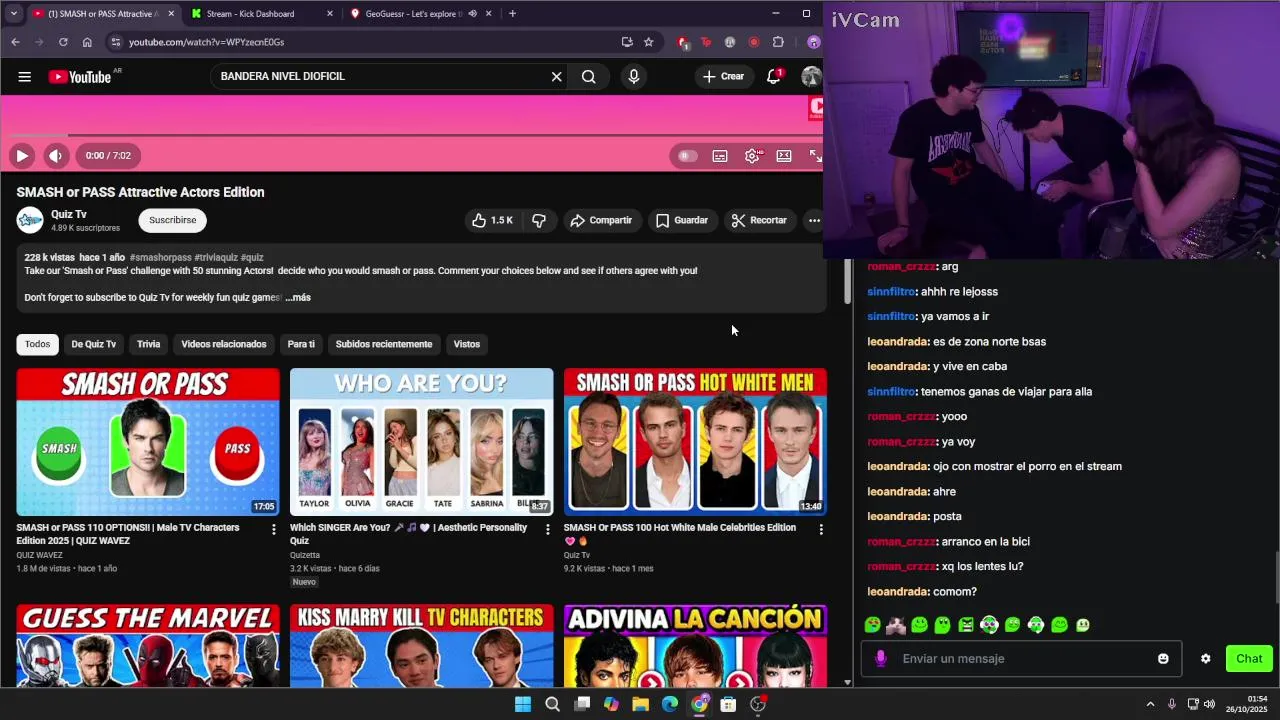Open the #smashorpass hashtag link

[160, 257]
